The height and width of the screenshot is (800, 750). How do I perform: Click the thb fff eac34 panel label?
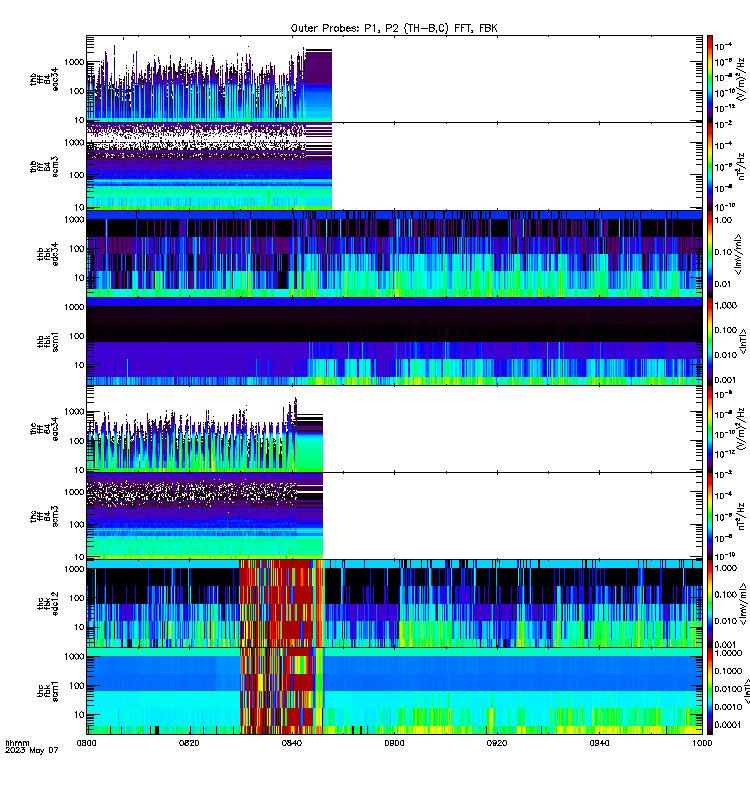click(x=44, y=79)
